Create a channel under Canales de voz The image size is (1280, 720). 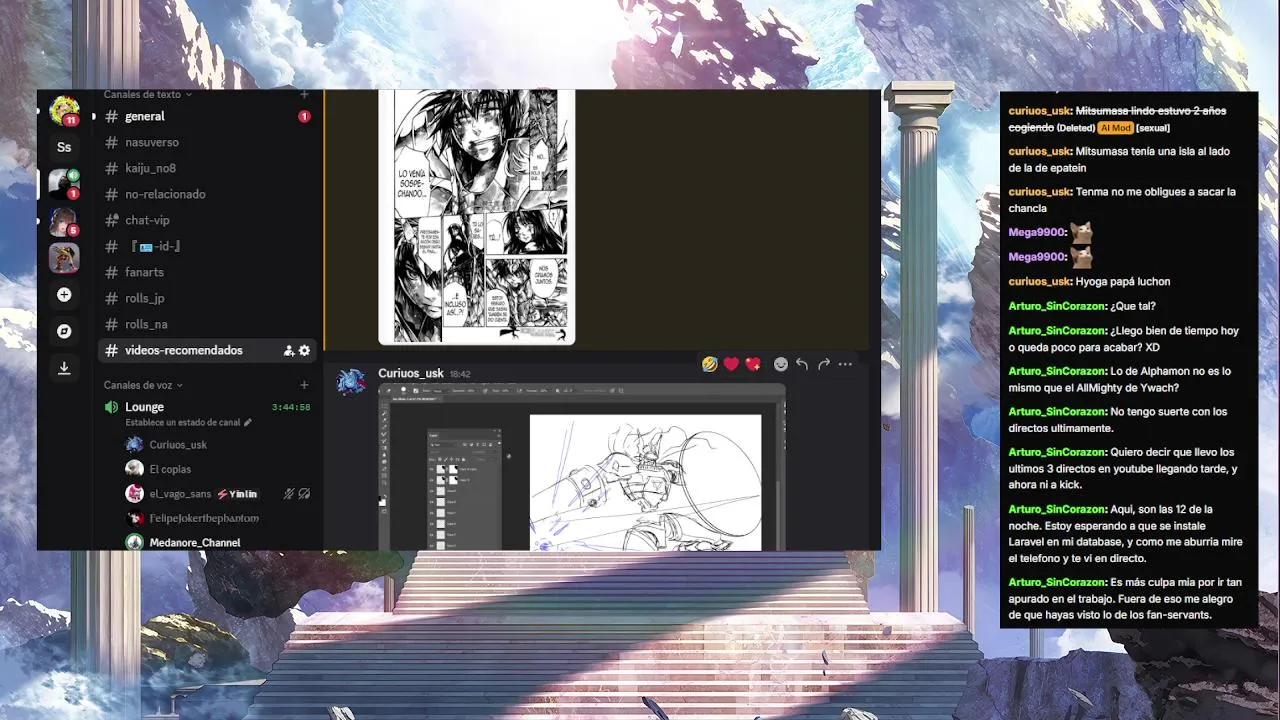(x=304, y=385)
